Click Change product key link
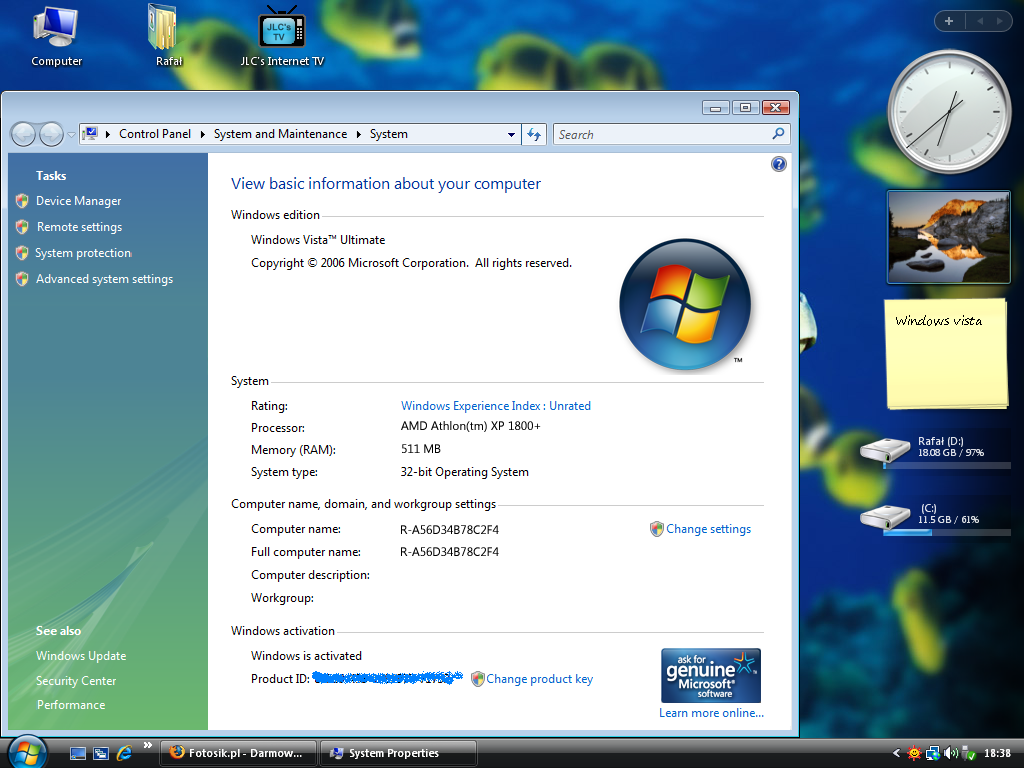This screenshot has height=768, width=1024. pyautogui.click(x=539, y=679)
